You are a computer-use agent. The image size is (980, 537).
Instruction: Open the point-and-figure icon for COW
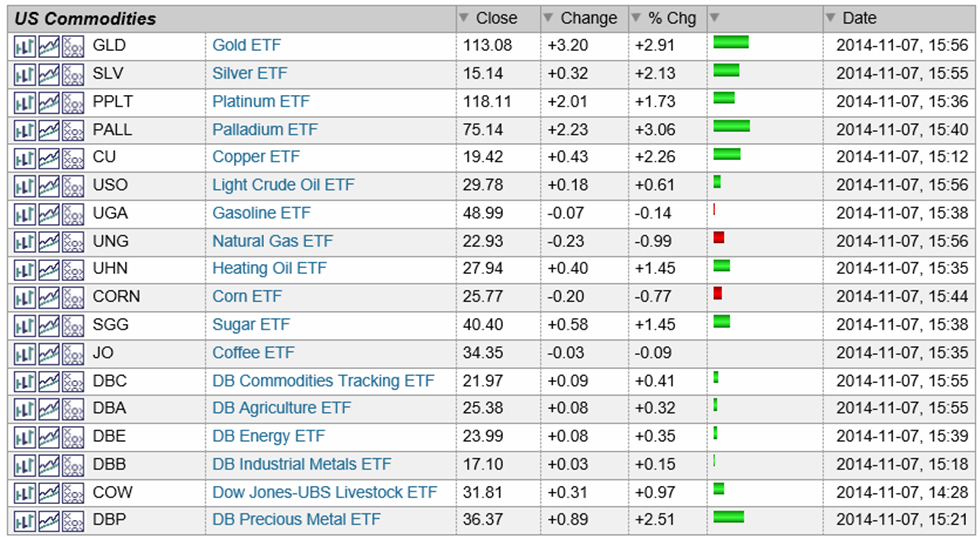[73, 493]
